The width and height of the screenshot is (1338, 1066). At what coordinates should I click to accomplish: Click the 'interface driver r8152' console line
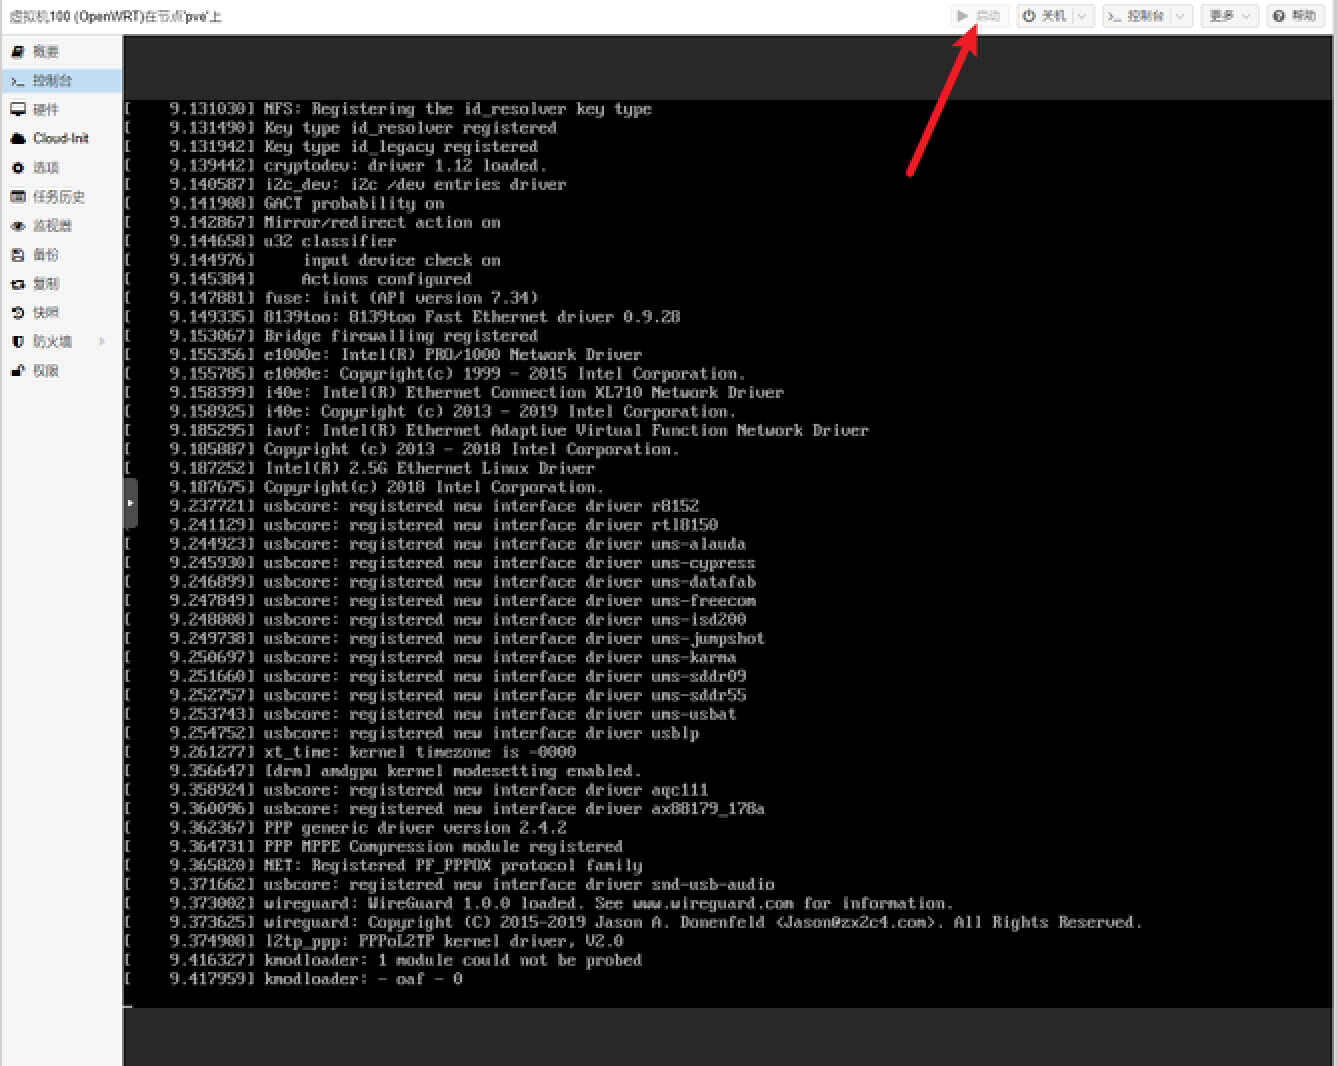pos(481,506)
